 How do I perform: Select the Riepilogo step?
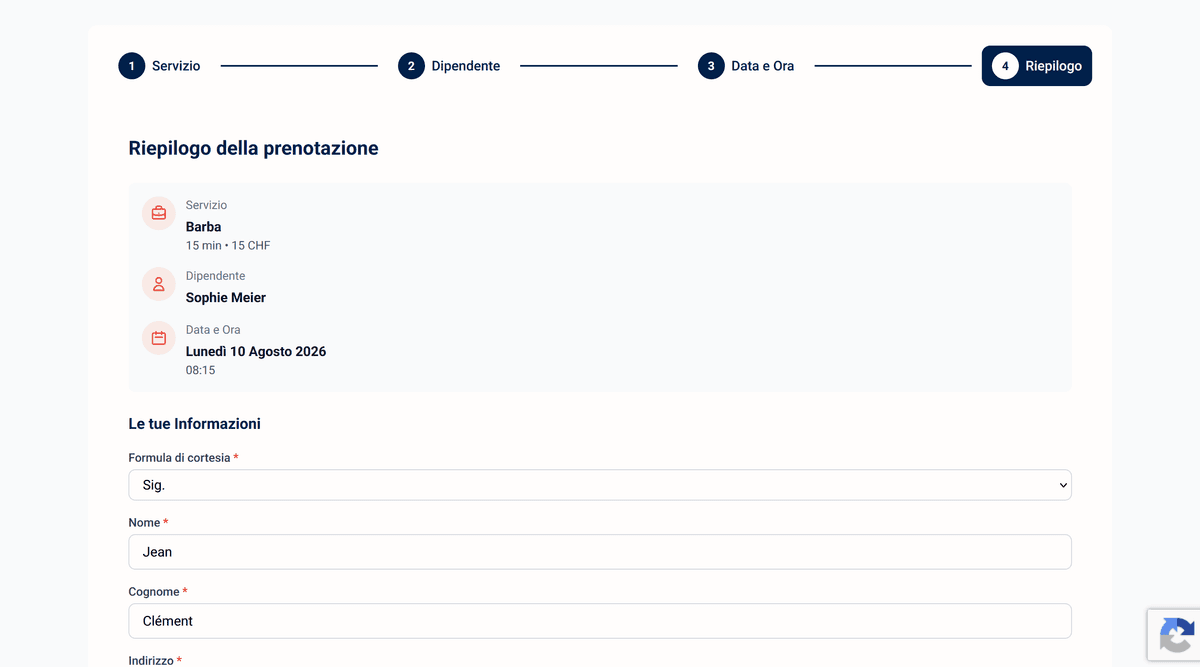tap(1037, 66)
